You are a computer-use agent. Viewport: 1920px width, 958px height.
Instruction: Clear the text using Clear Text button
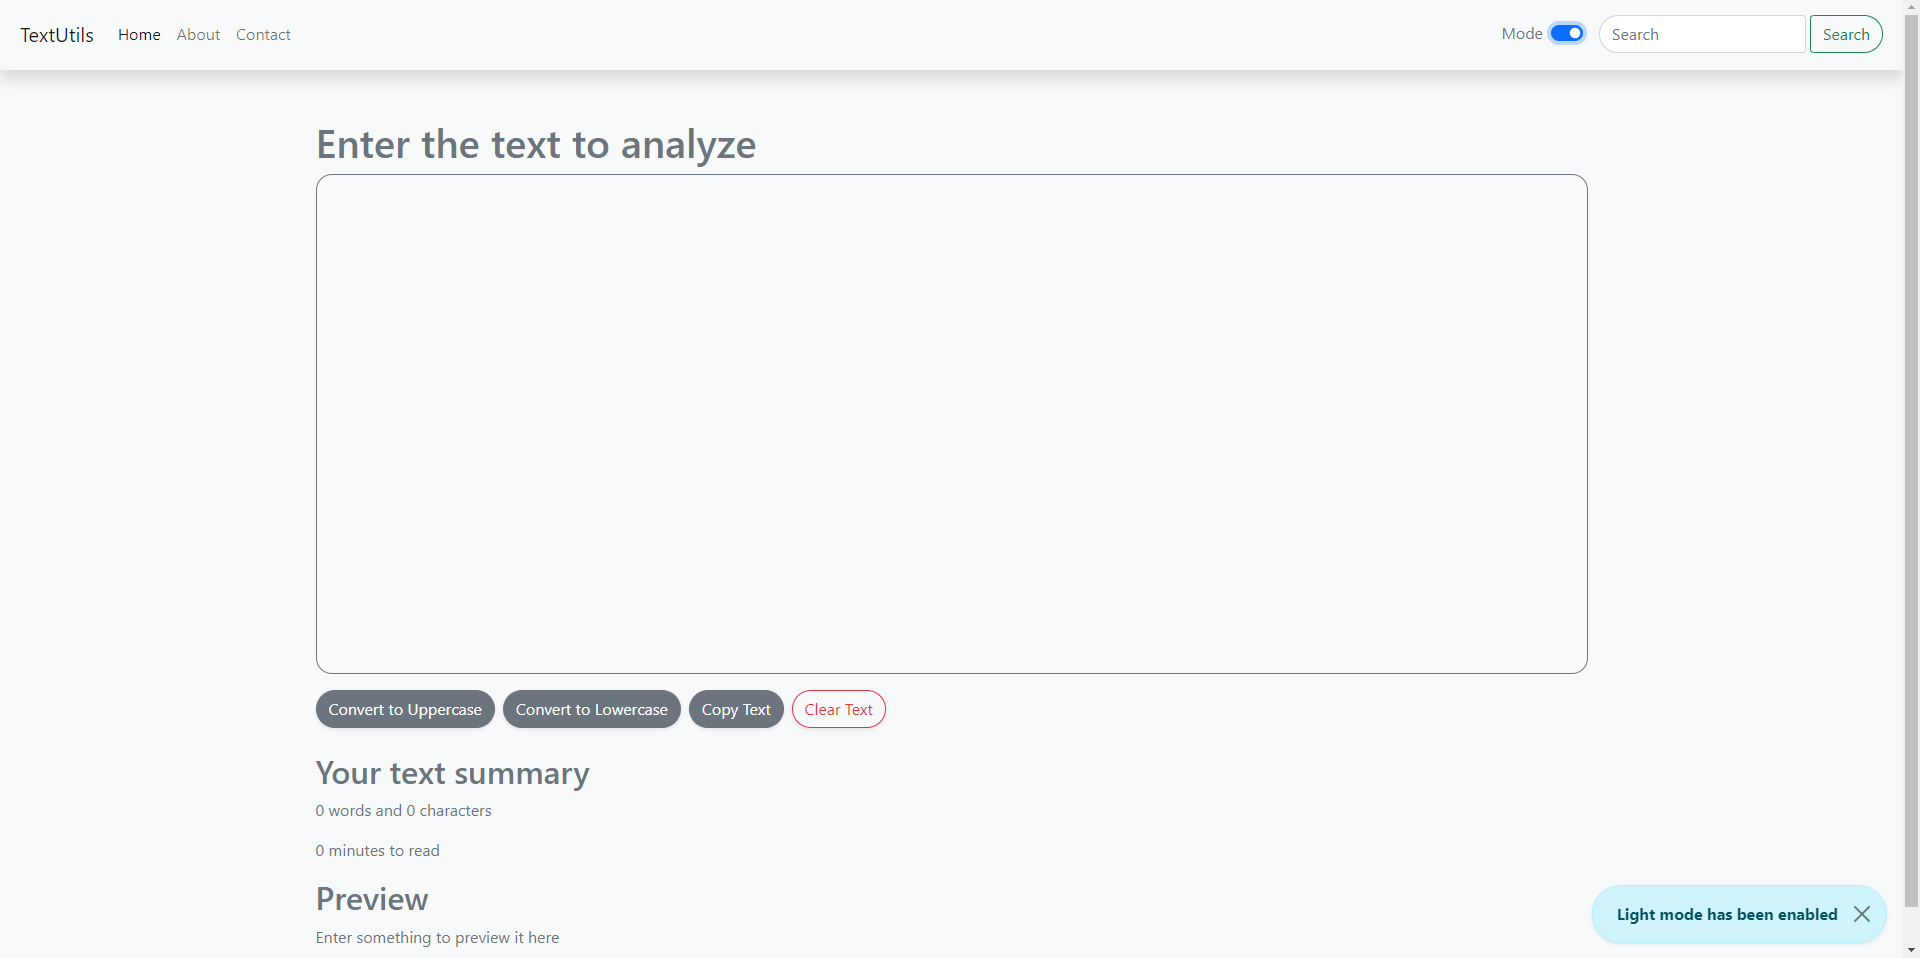(838, 709)
